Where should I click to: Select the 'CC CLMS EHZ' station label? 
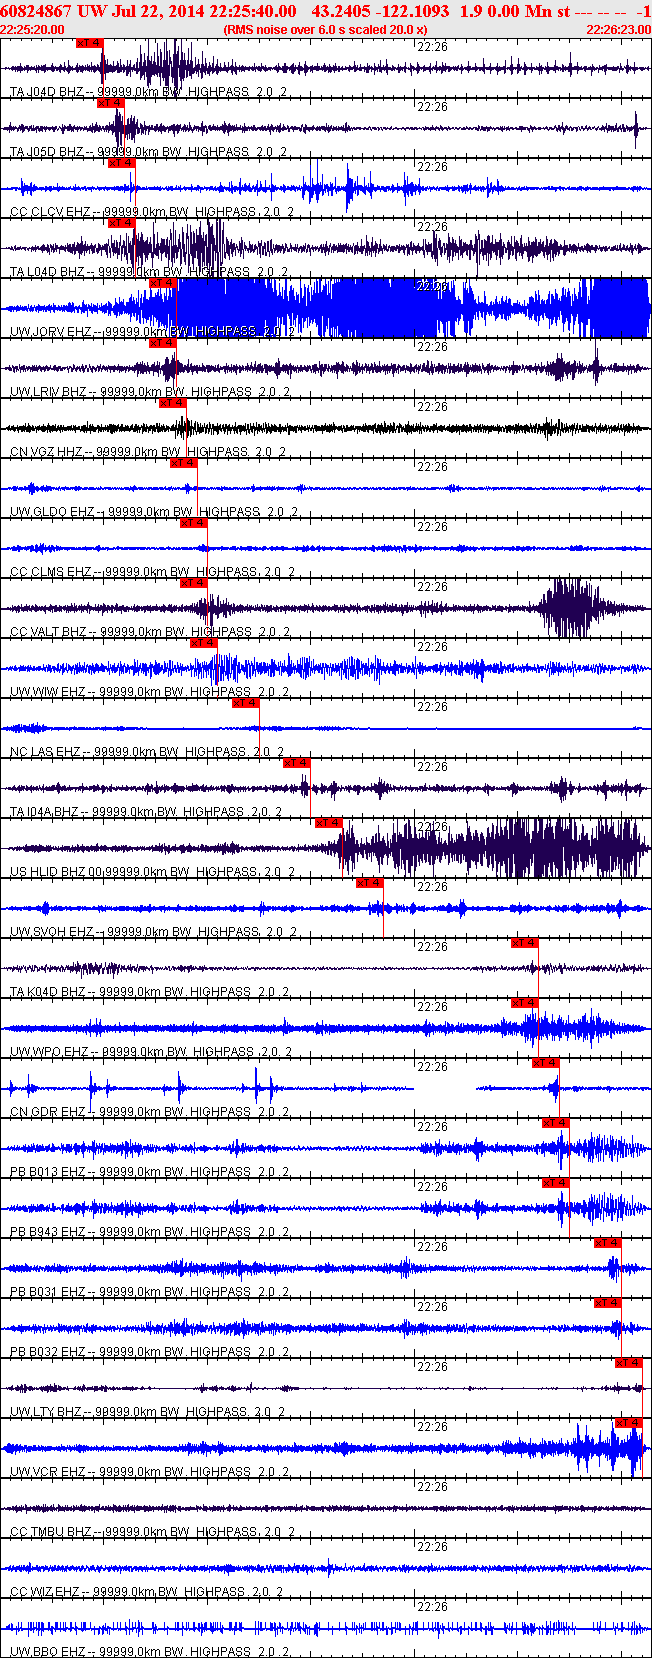point(52,572)
